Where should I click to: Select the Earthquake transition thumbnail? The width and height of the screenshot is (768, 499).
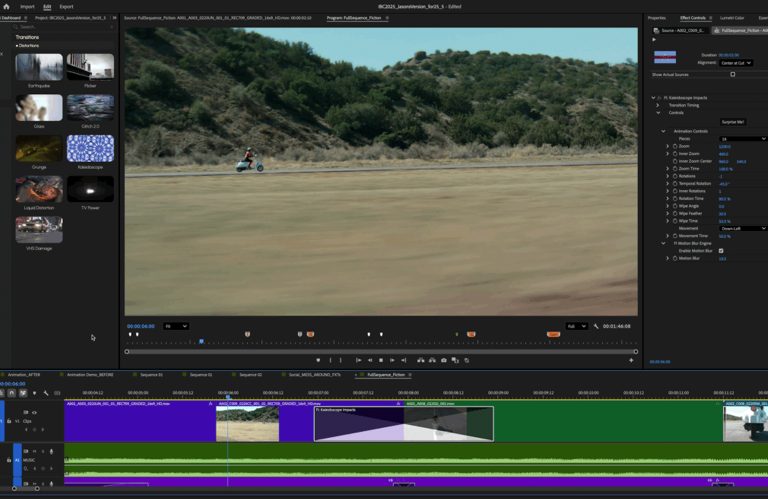click(39, 67)
